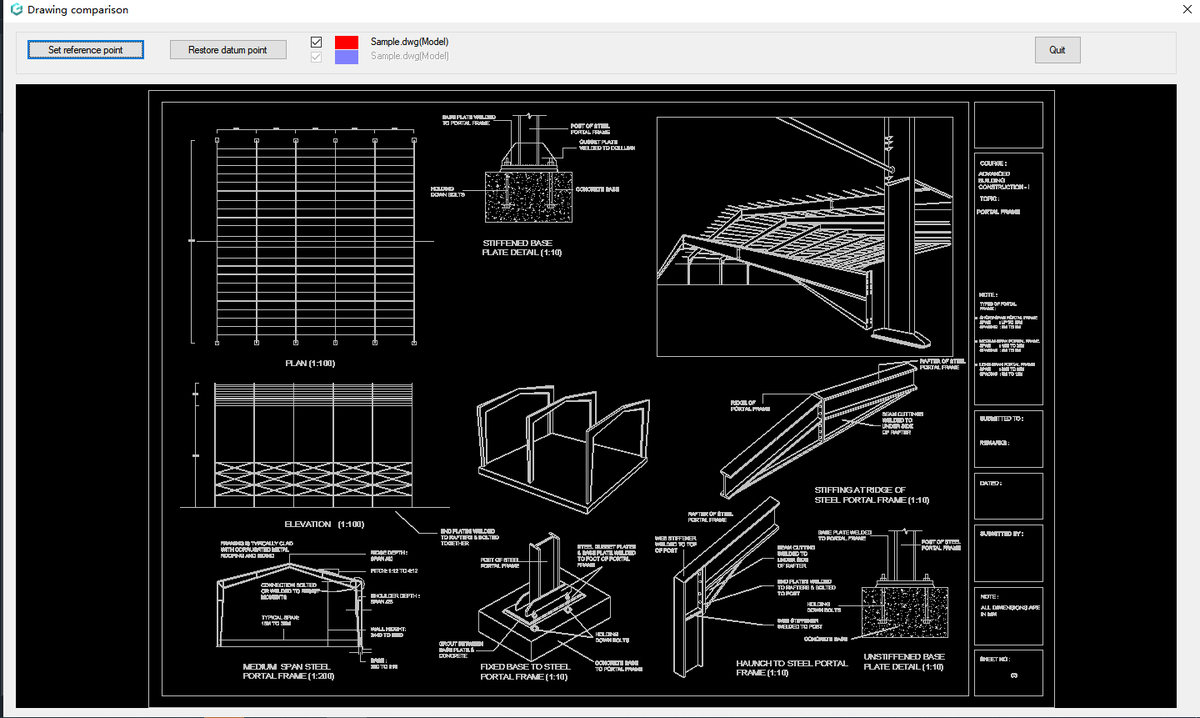Click STIFFING AT RIDGE title text
The height and width of the screenshot is (718, 1200).
[873, 494]
